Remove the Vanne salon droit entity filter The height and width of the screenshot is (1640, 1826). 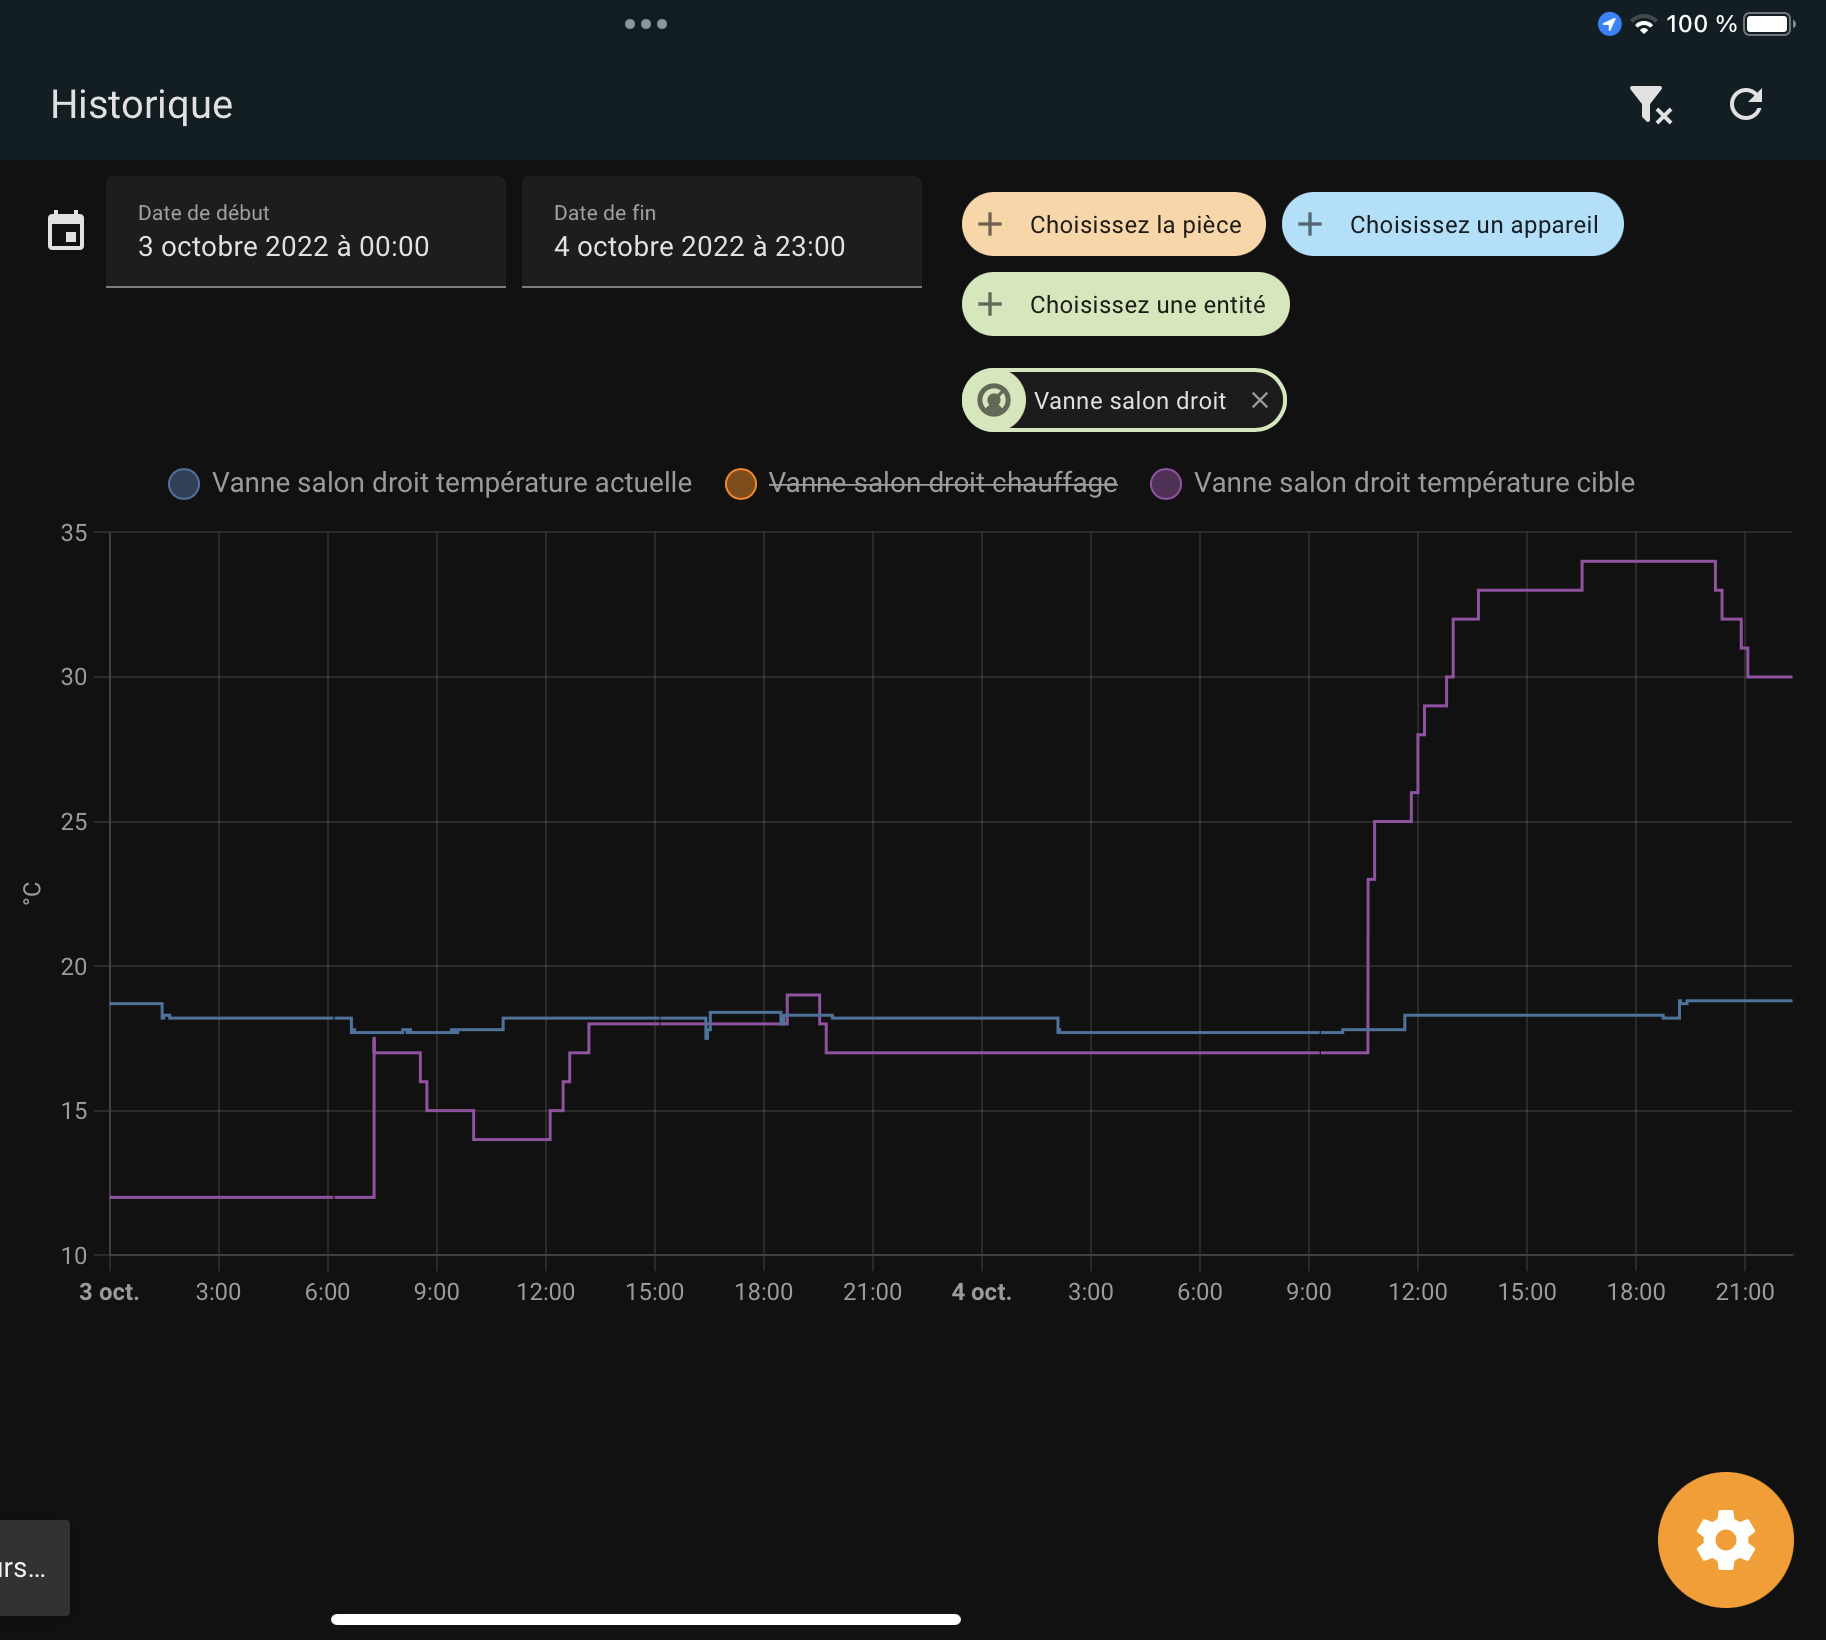point(1261,399)
